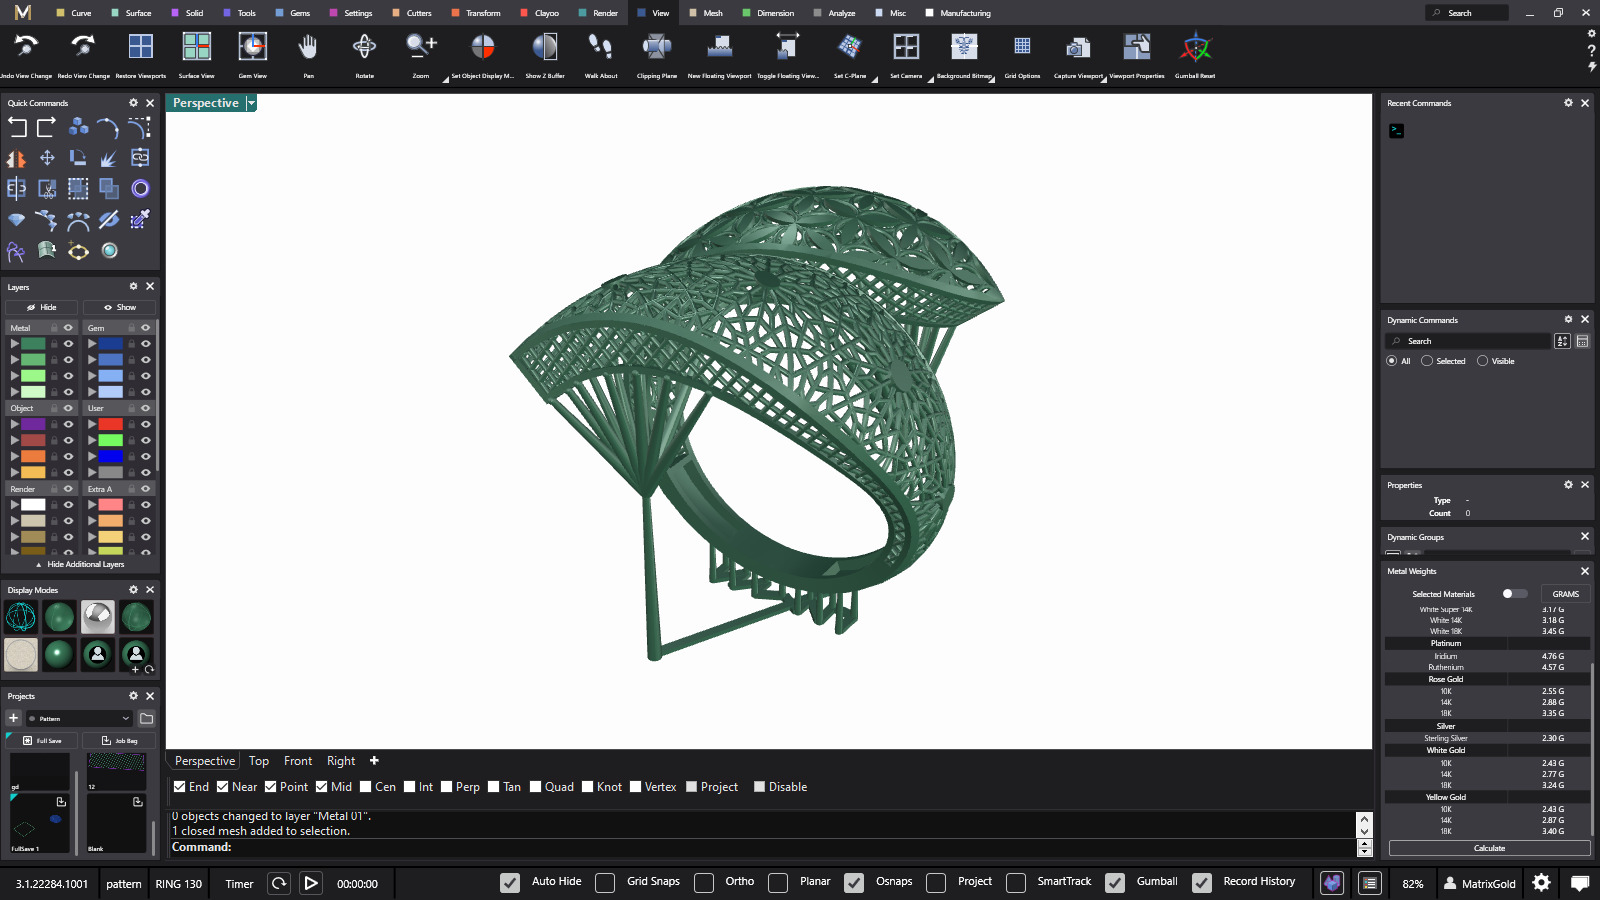1600x900 pixels.
Task: Click the Redo View Change icon
Action: (x=84, y=47)
